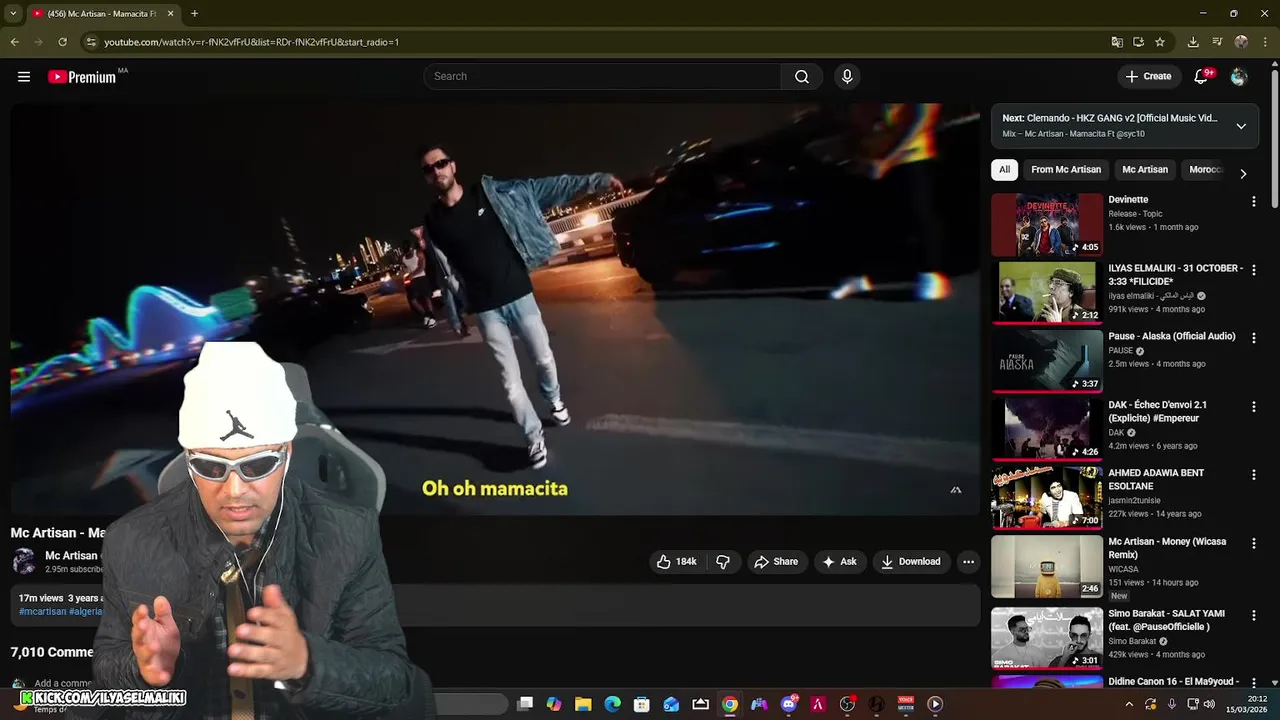1280x720 pixels.
Task: Open more actions menu under the video
Action: click(x=968, y=562)
